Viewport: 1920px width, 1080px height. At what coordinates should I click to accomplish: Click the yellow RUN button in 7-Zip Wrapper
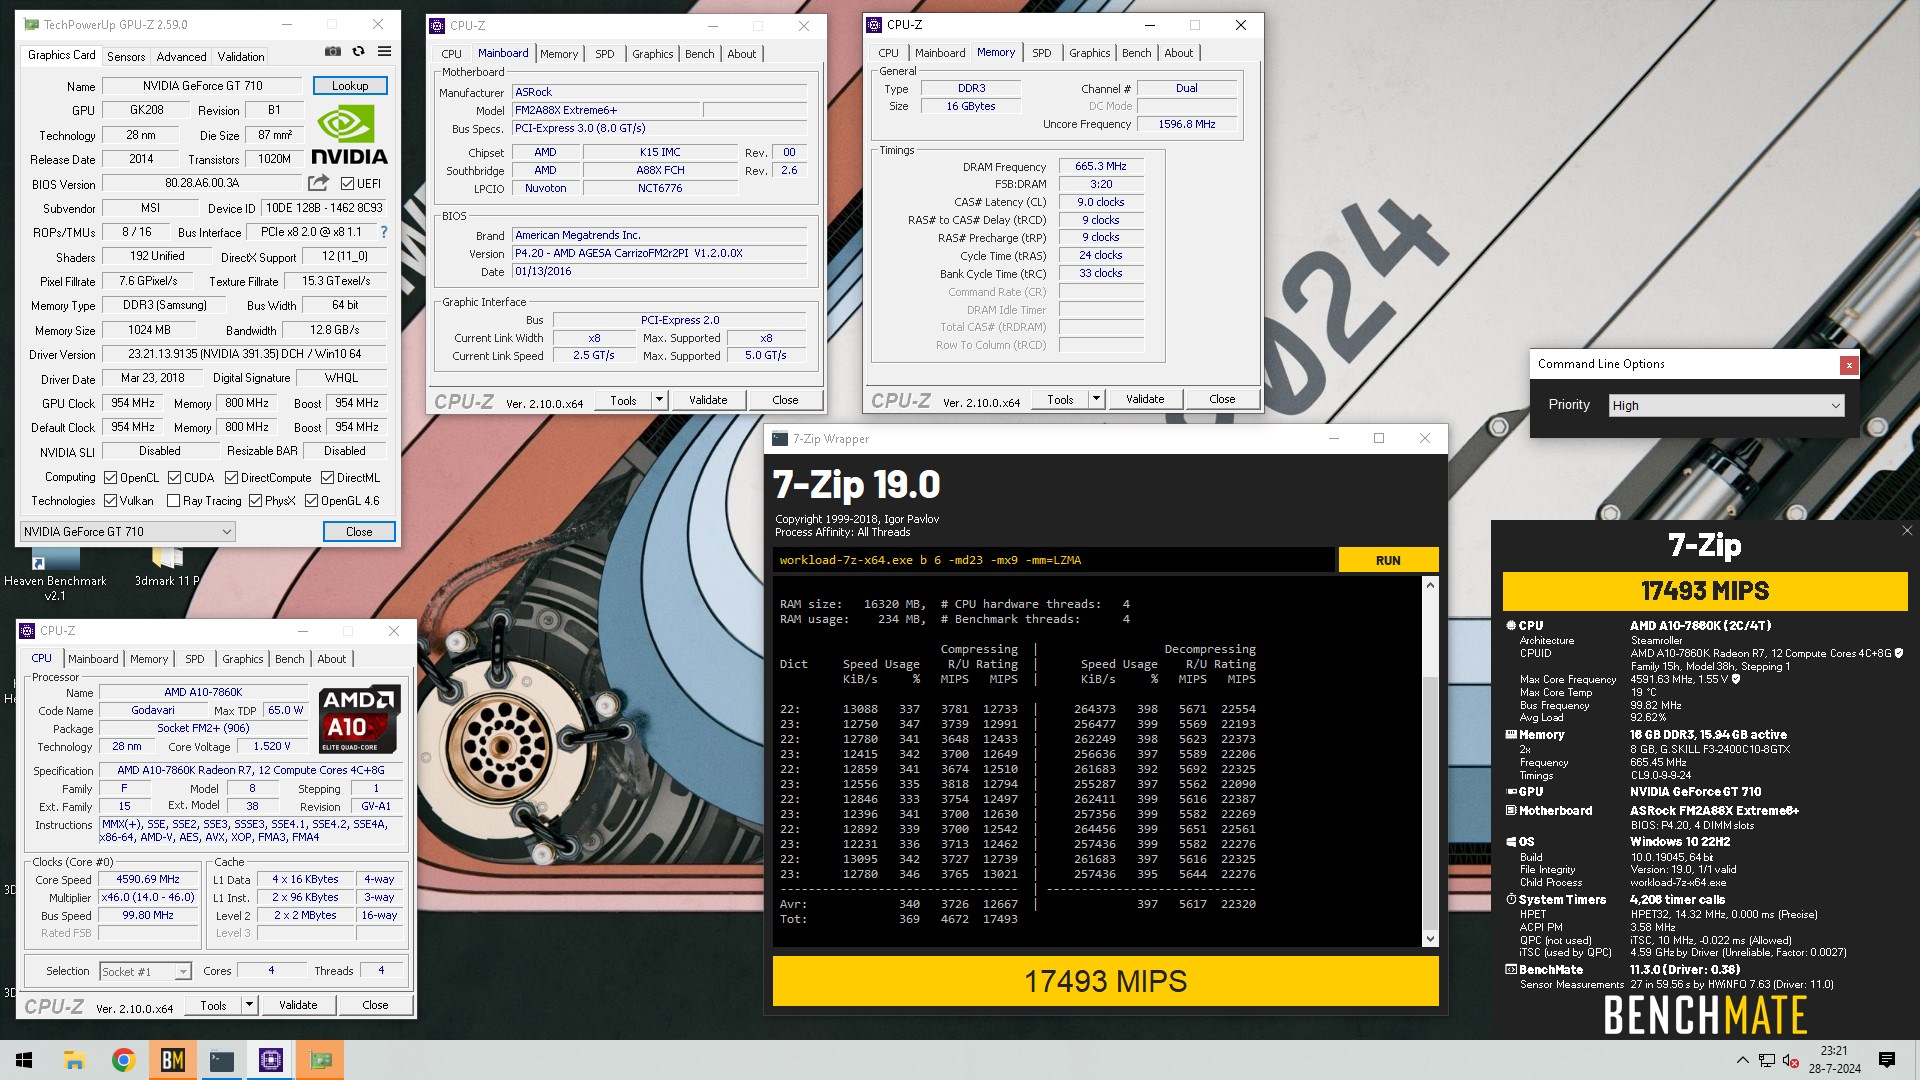(x=1388, y=560)
